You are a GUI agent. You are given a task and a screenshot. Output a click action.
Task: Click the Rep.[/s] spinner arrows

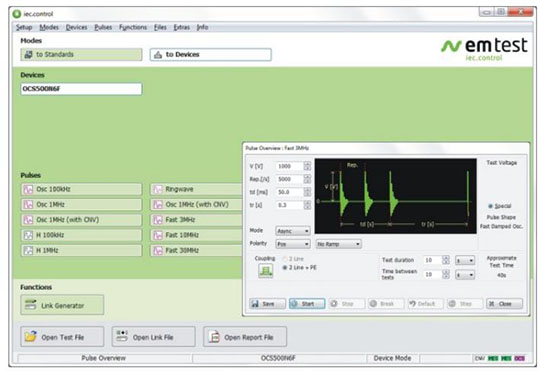click(307, 179)
